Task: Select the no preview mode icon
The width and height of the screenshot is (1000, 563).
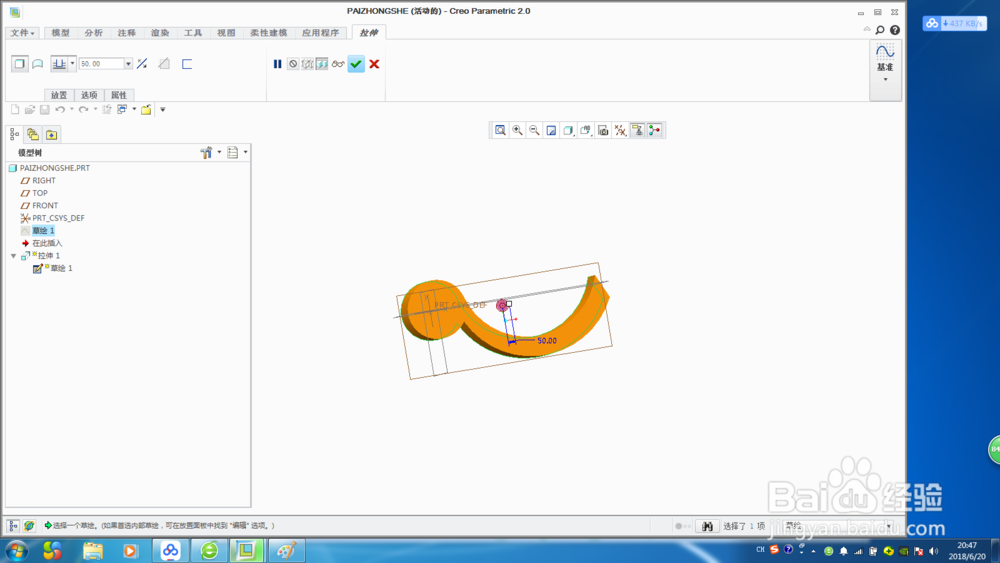Action: pyautogui.click(x=293, y=64)
